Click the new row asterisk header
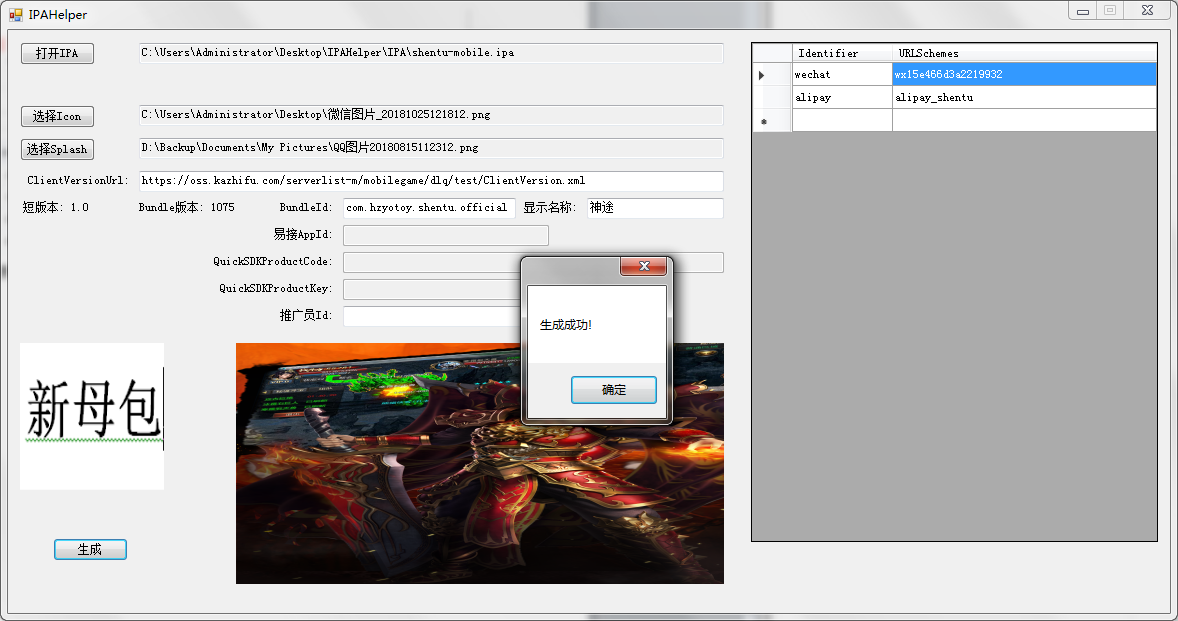 pyautogui.click(x=772, y=121)
